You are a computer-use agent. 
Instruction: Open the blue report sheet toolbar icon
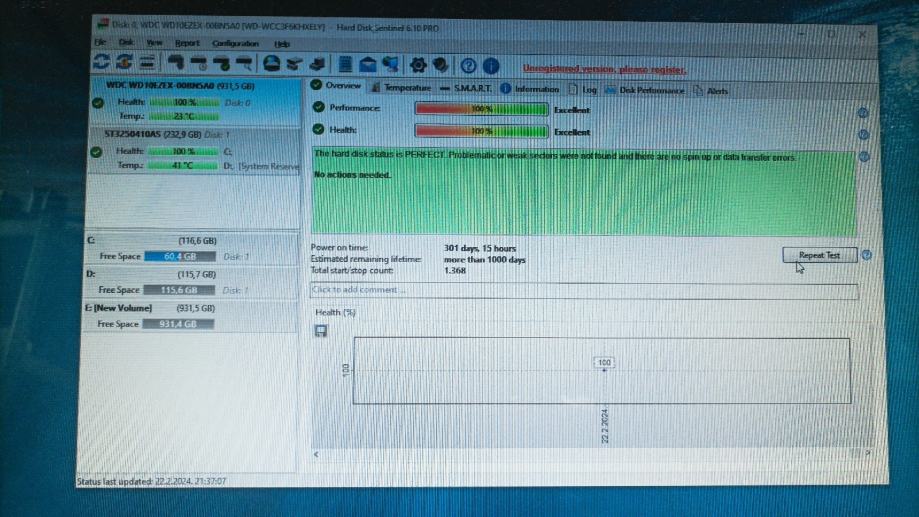pyautogui.click(x=345, y=64)
